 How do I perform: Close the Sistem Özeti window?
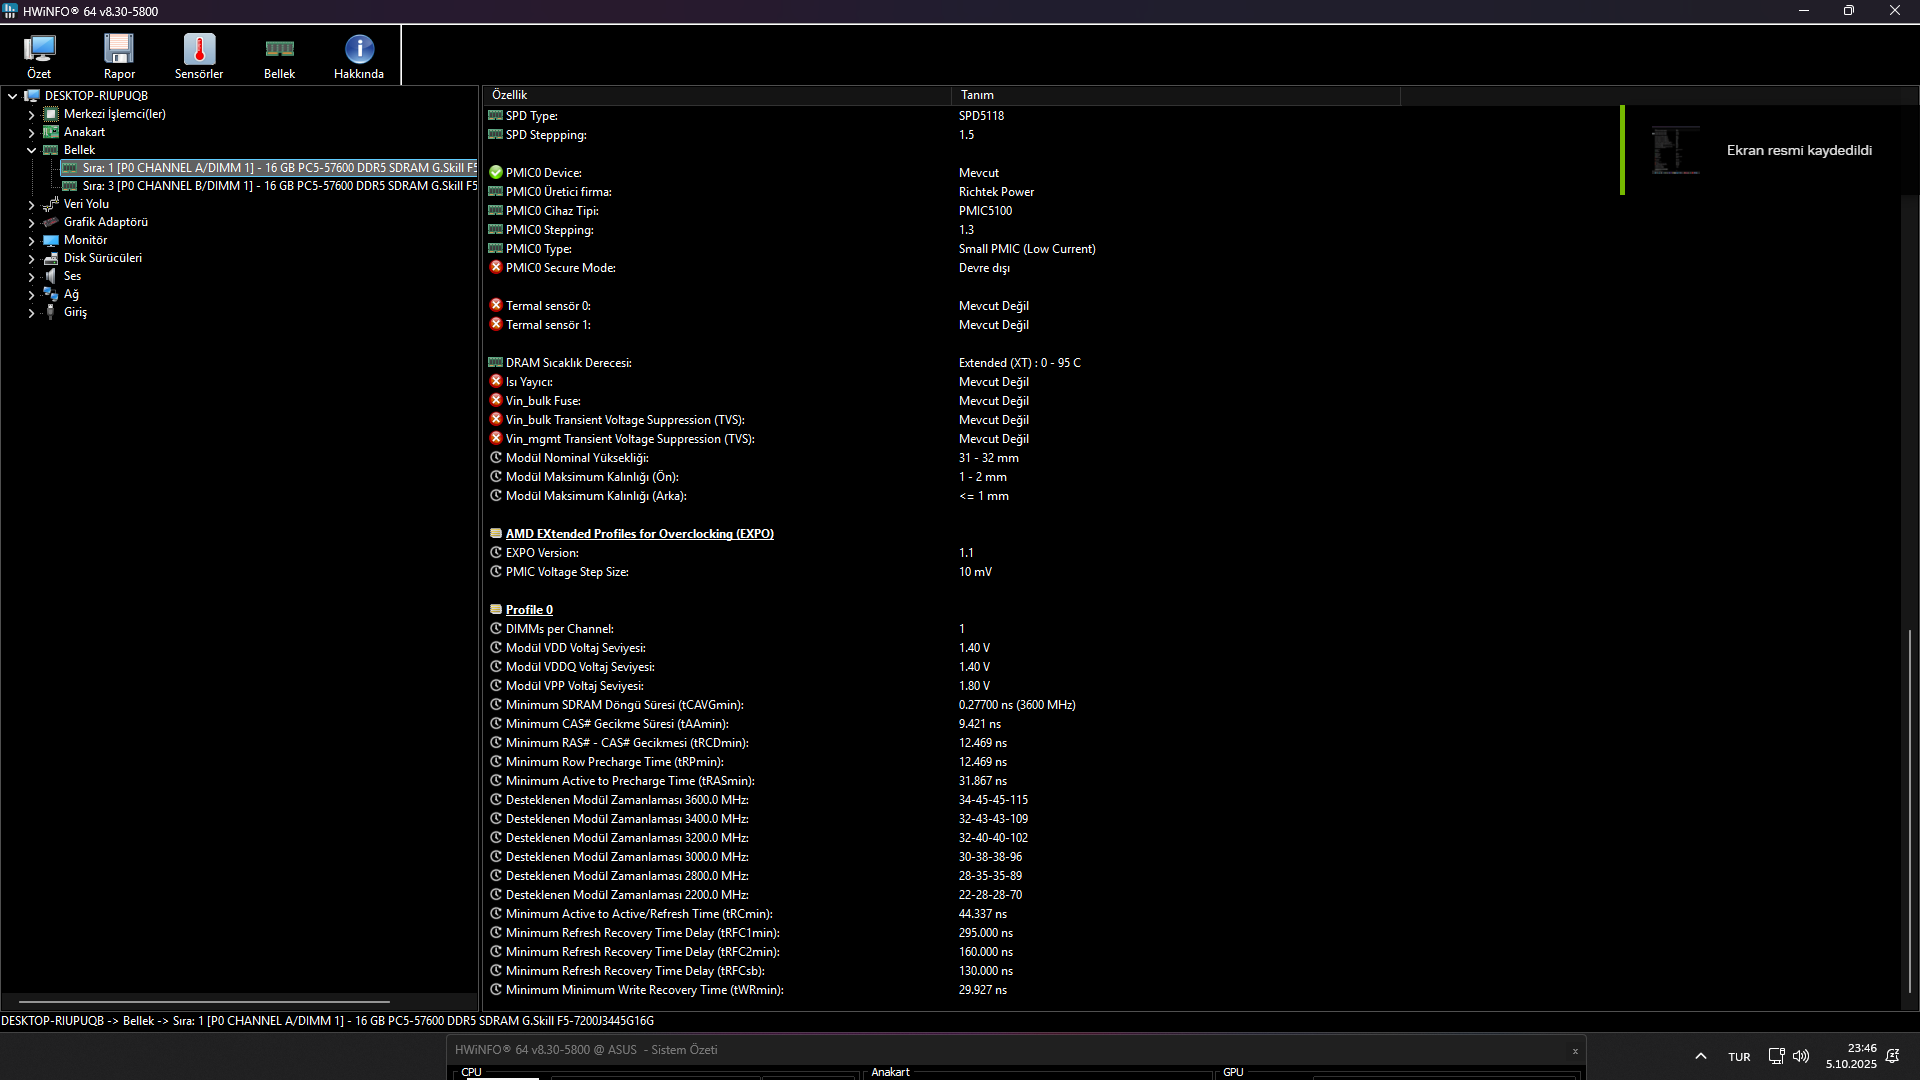[x=1575, y=1051]
